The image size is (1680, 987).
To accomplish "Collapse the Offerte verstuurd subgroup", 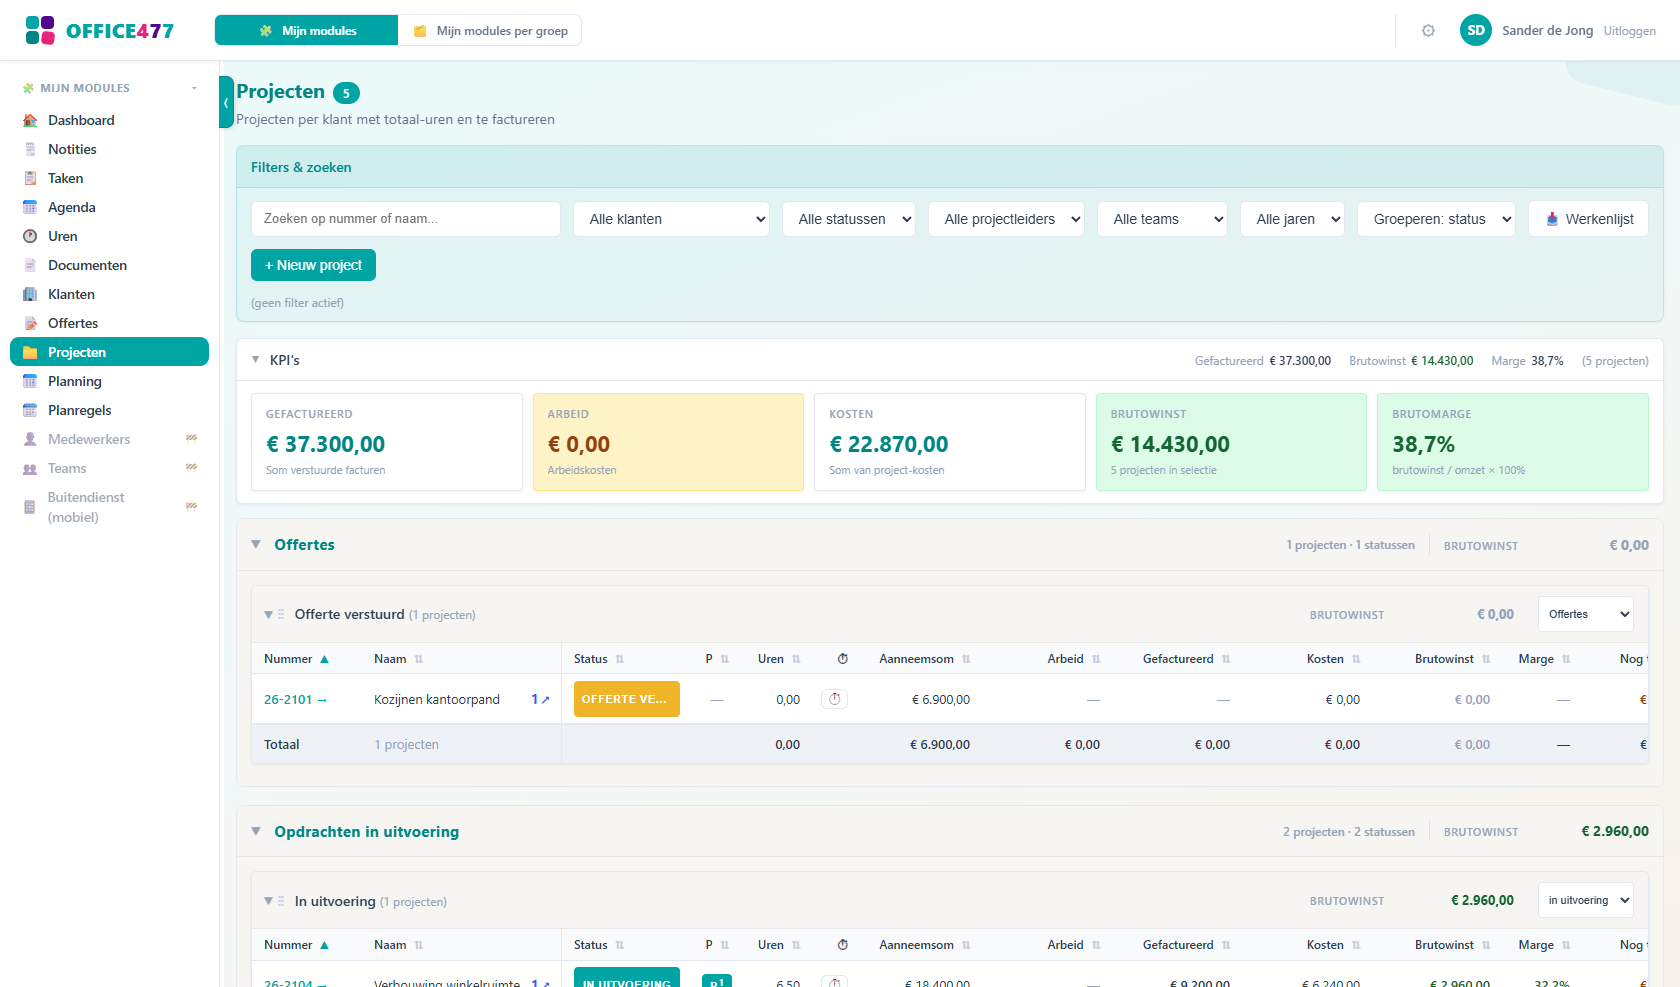I will 268,615.
